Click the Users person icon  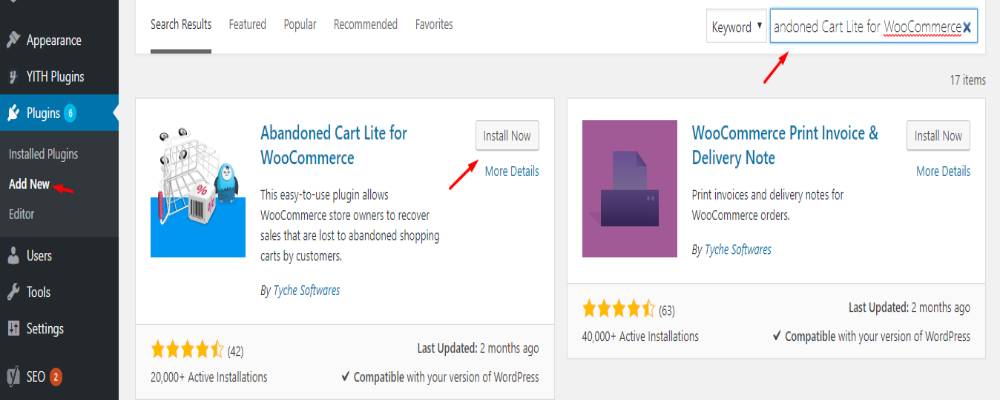click(14, 255)
